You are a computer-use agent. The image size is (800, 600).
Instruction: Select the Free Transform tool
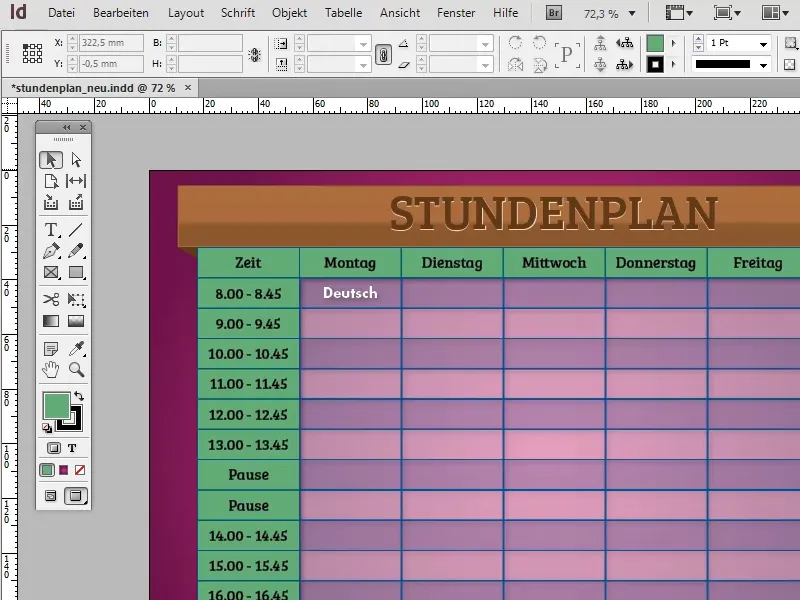[76, 299]
